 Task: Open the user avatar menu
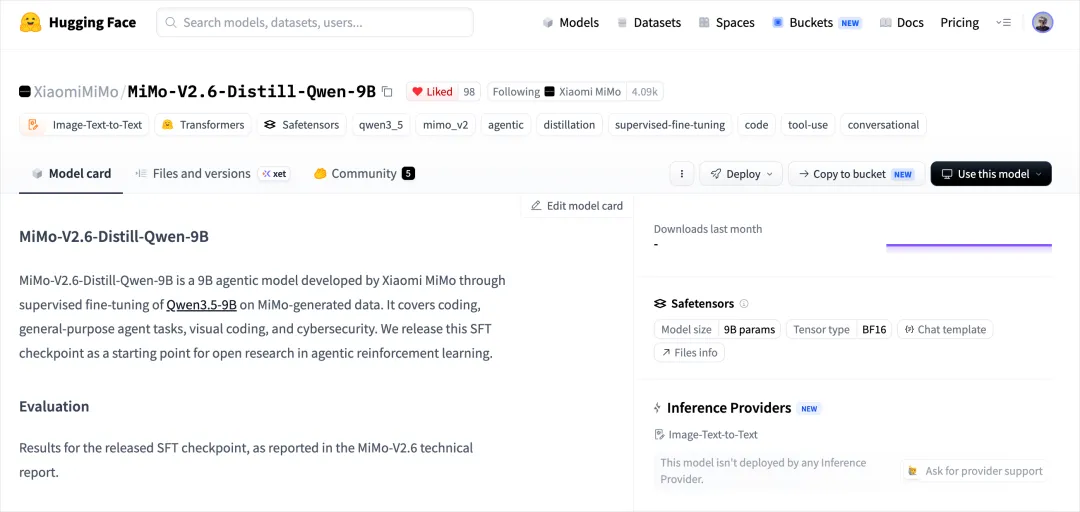click(x=1042, y=23)
